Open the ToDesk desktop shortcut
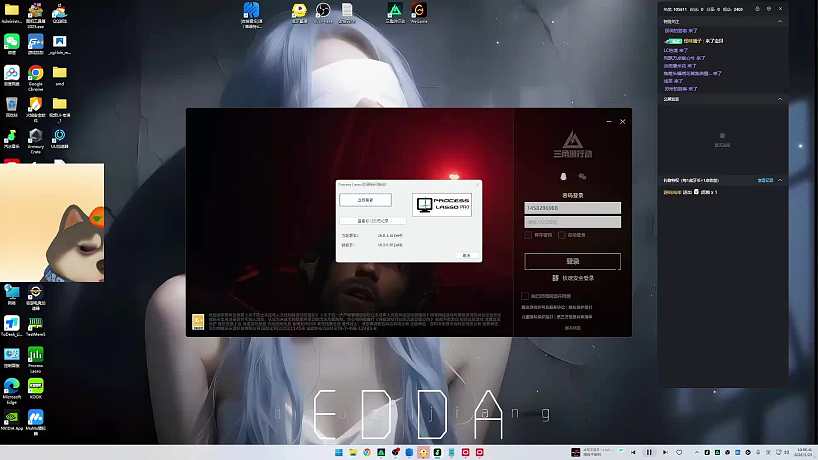This screenshot has width=818, height=460. pos(11,325)
